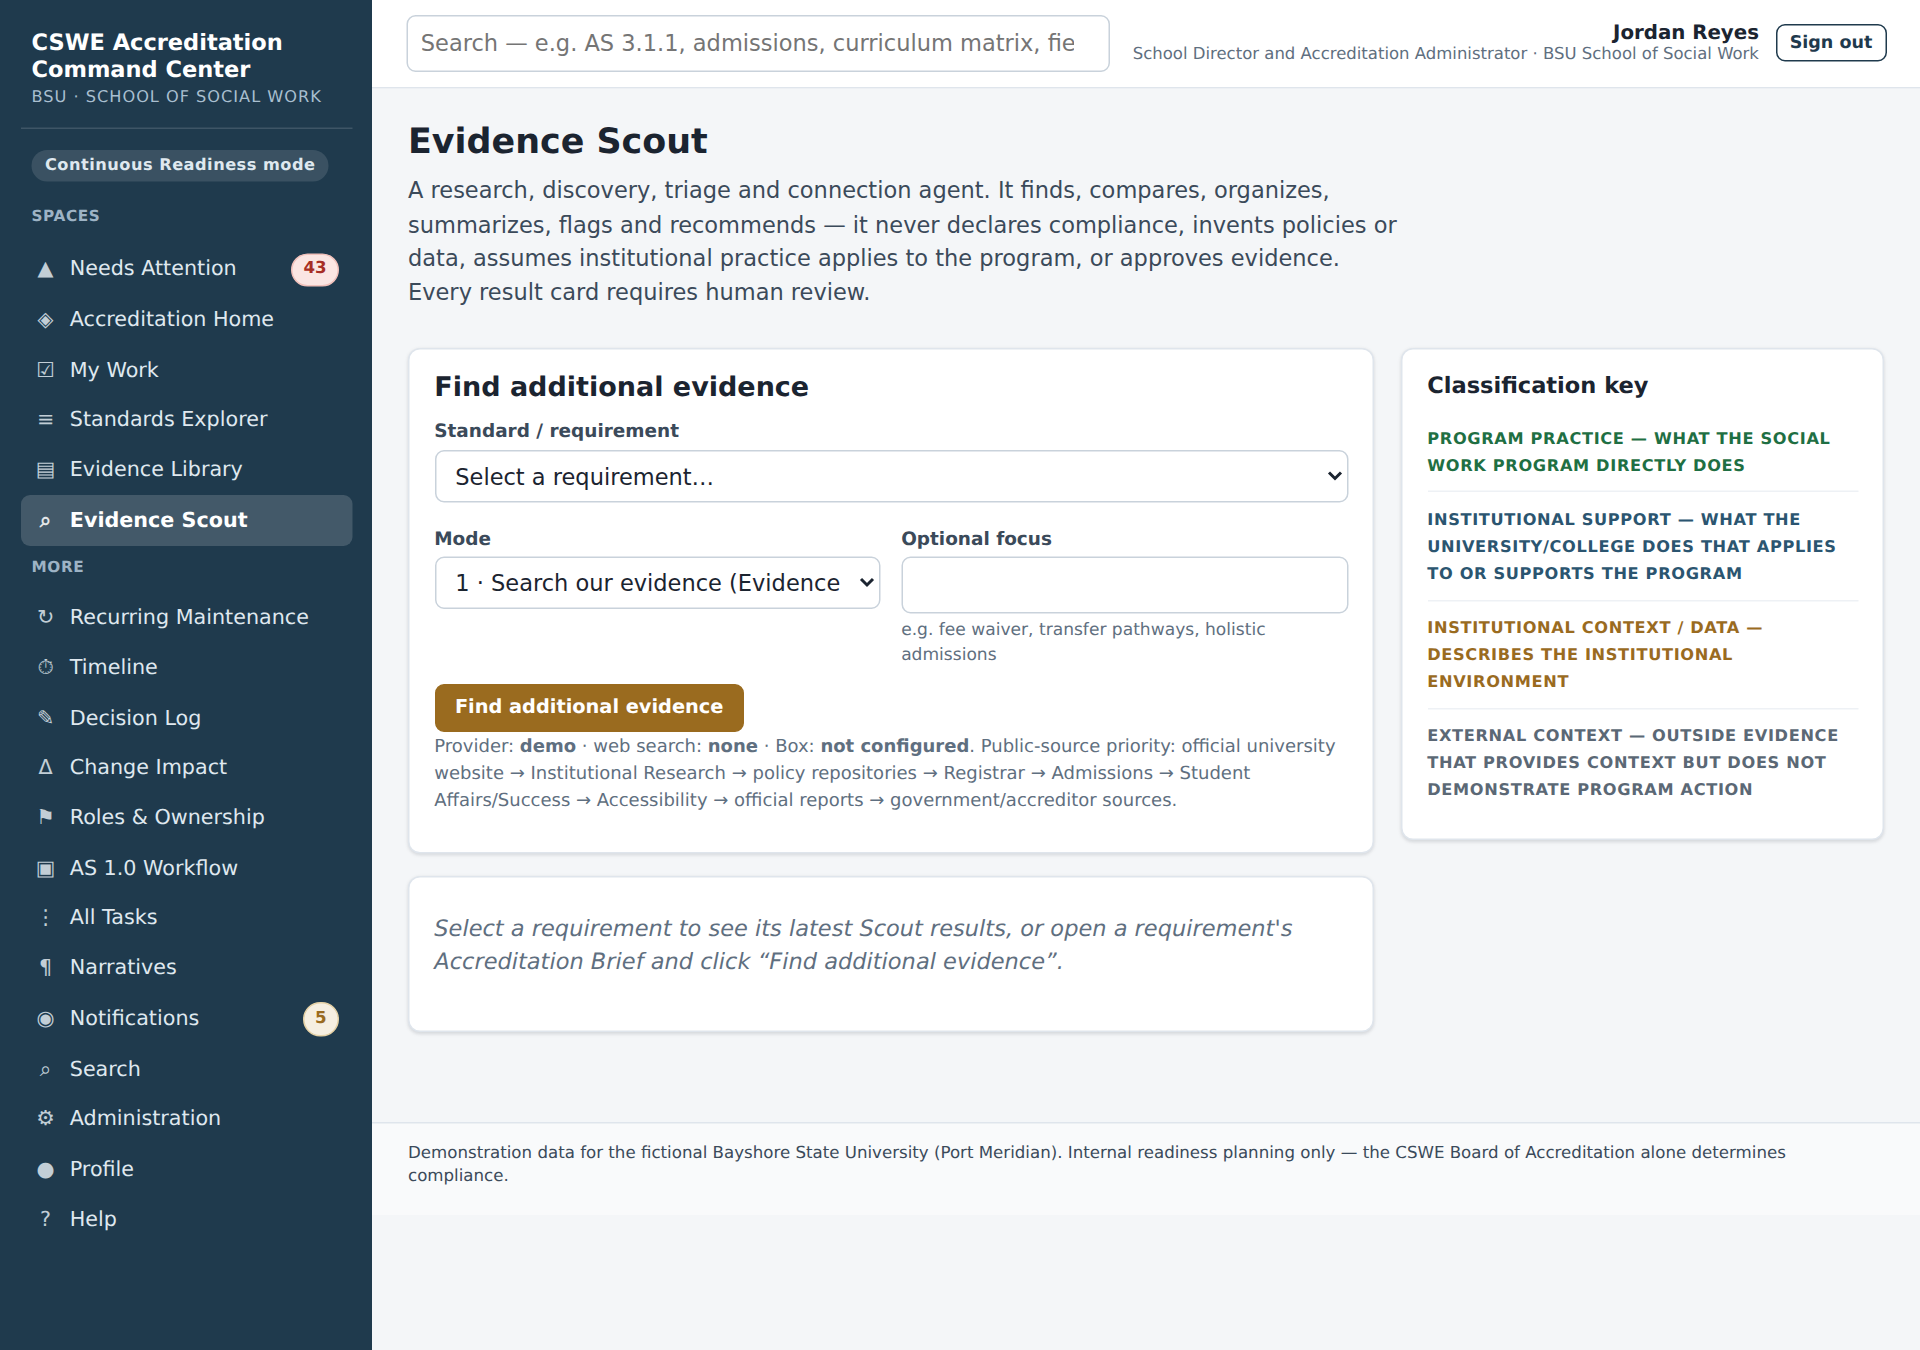The width and height of the screenshot is (1920, 1350).
Task: Click the Notifications bullseye icon
Action: (45, 1019)
